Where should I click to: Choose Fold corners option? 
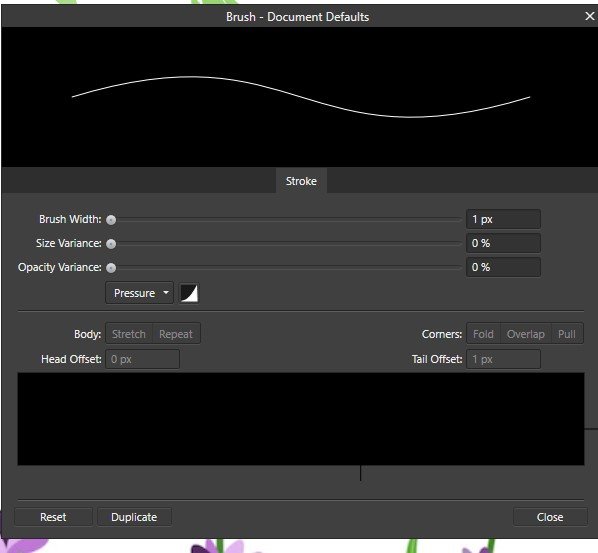point(483,334)
